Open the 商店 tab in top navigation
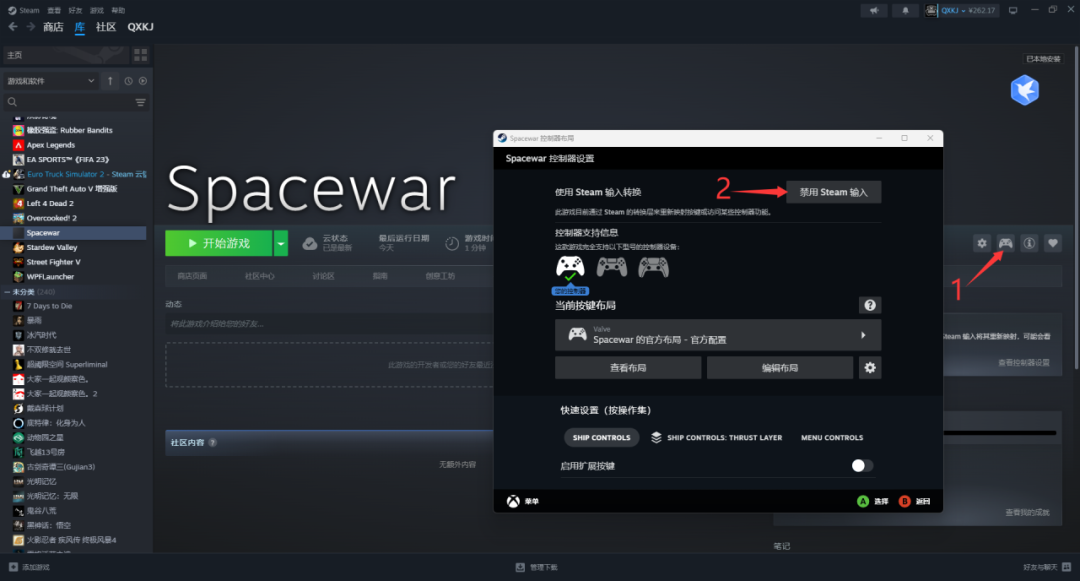Image resolution: width=1080 pixels, height=581 pixels. [53, 27]
